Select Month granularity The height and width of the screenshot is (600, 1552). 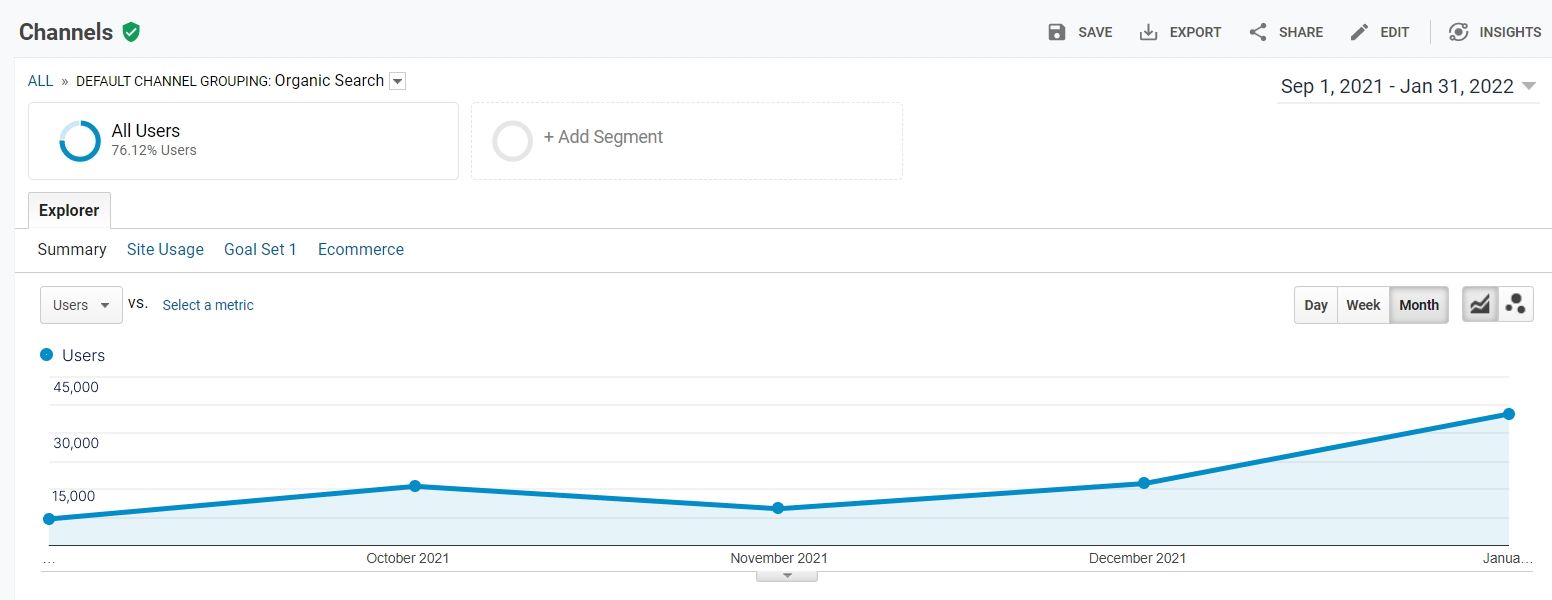[x=1419, y=305]
